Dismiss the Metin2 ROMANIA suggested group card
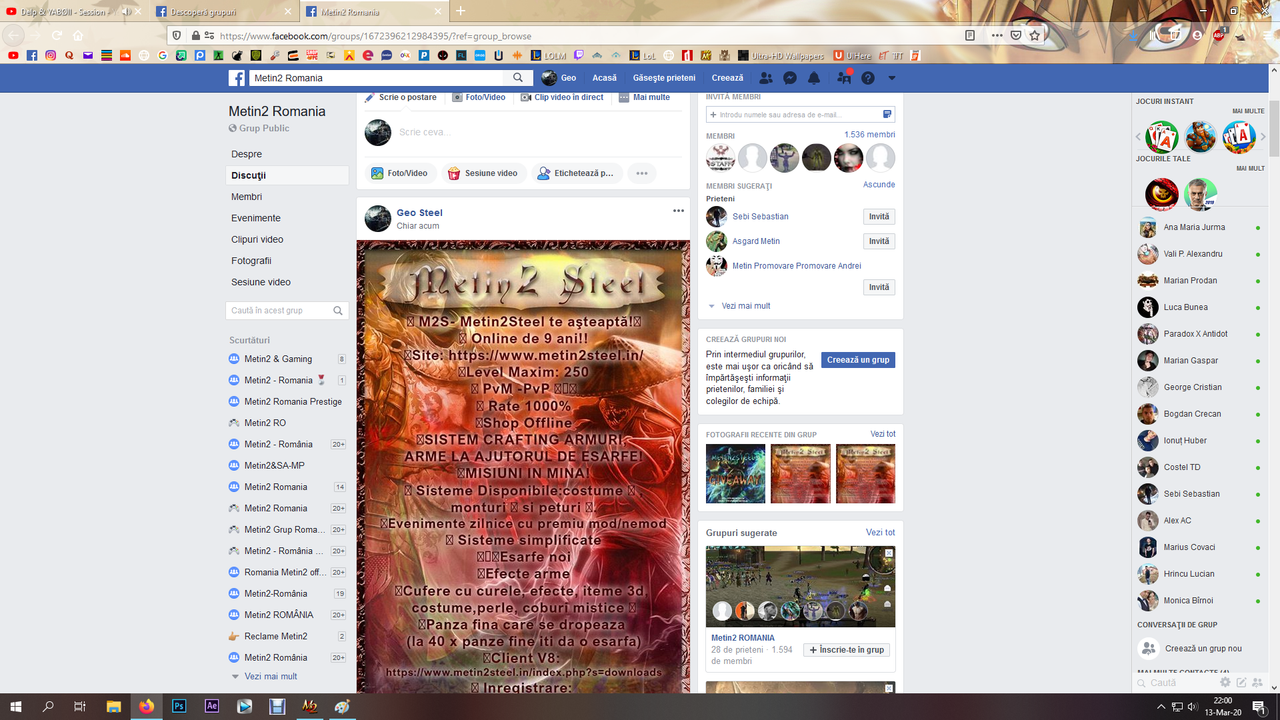The height and width of the screenshot is (720, 1280). click(x=889, y=553)
